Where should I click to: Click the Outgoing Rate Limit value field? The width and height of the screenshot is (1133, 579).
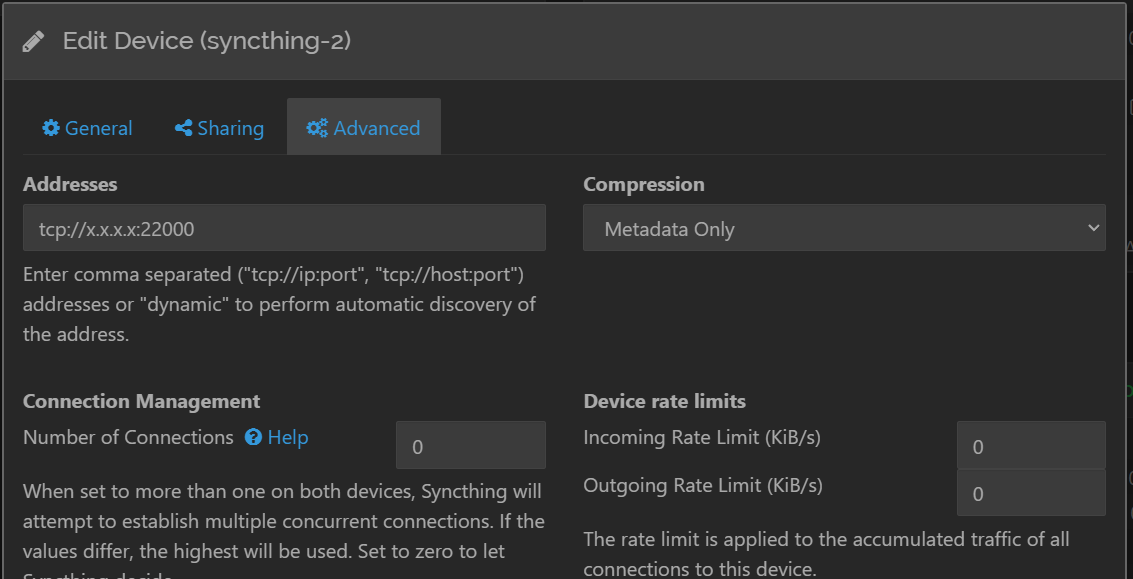pyautogui.click(x=1030, y=493)
